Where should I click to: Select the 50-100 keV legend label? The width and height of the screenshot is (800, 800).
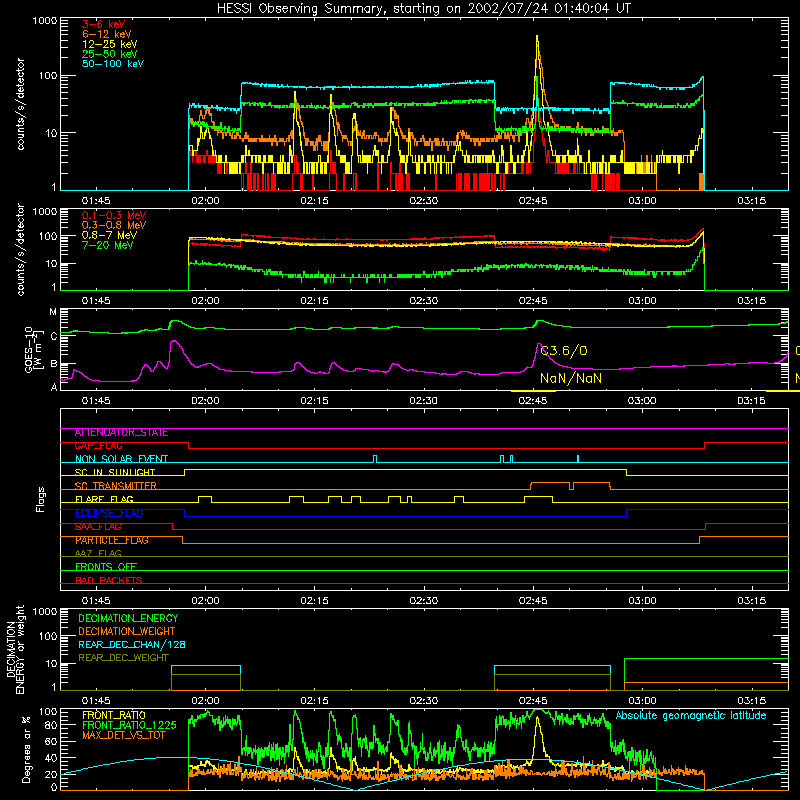[x=113, y=64]
